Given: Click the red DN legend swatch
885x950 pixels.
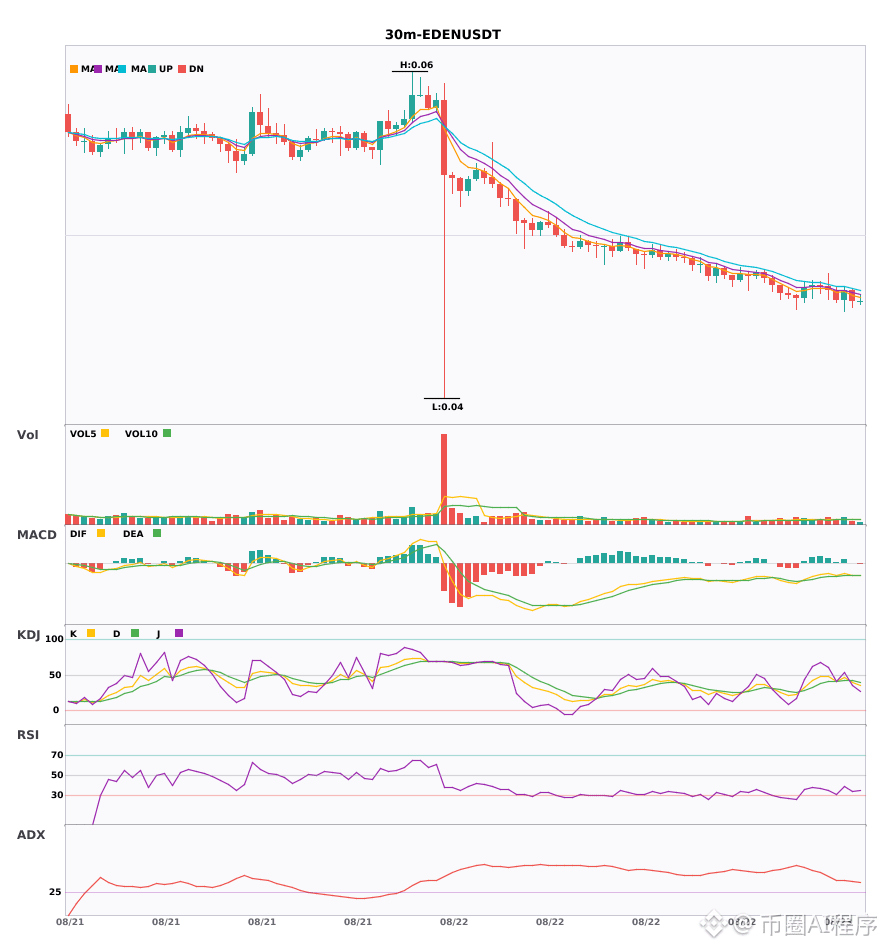Looking at the screenshot, I should tap(182, 69).
